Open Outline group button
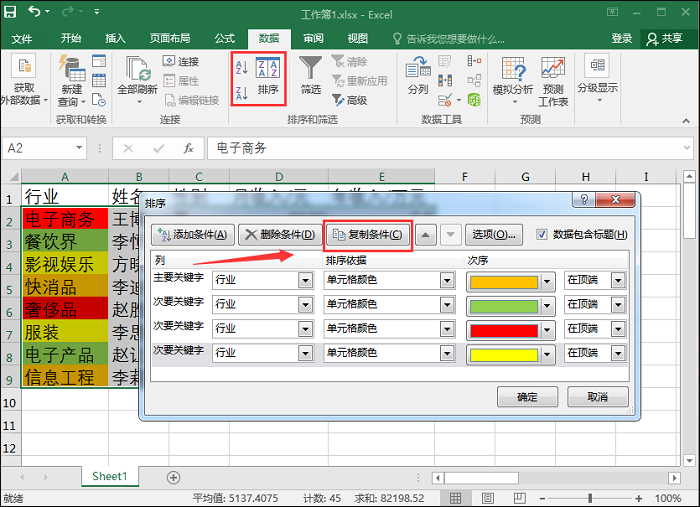 [597, 78]
